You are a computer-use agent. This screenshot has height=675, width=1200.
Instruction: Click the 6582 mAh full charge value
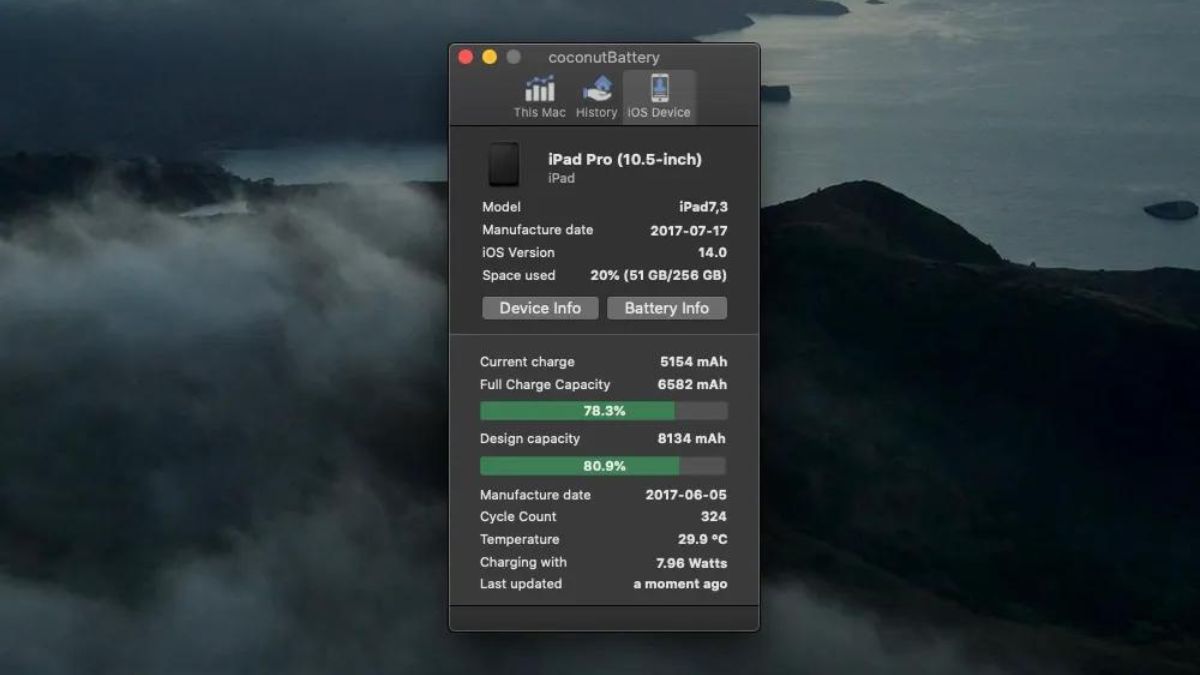(x=692, y=384)
